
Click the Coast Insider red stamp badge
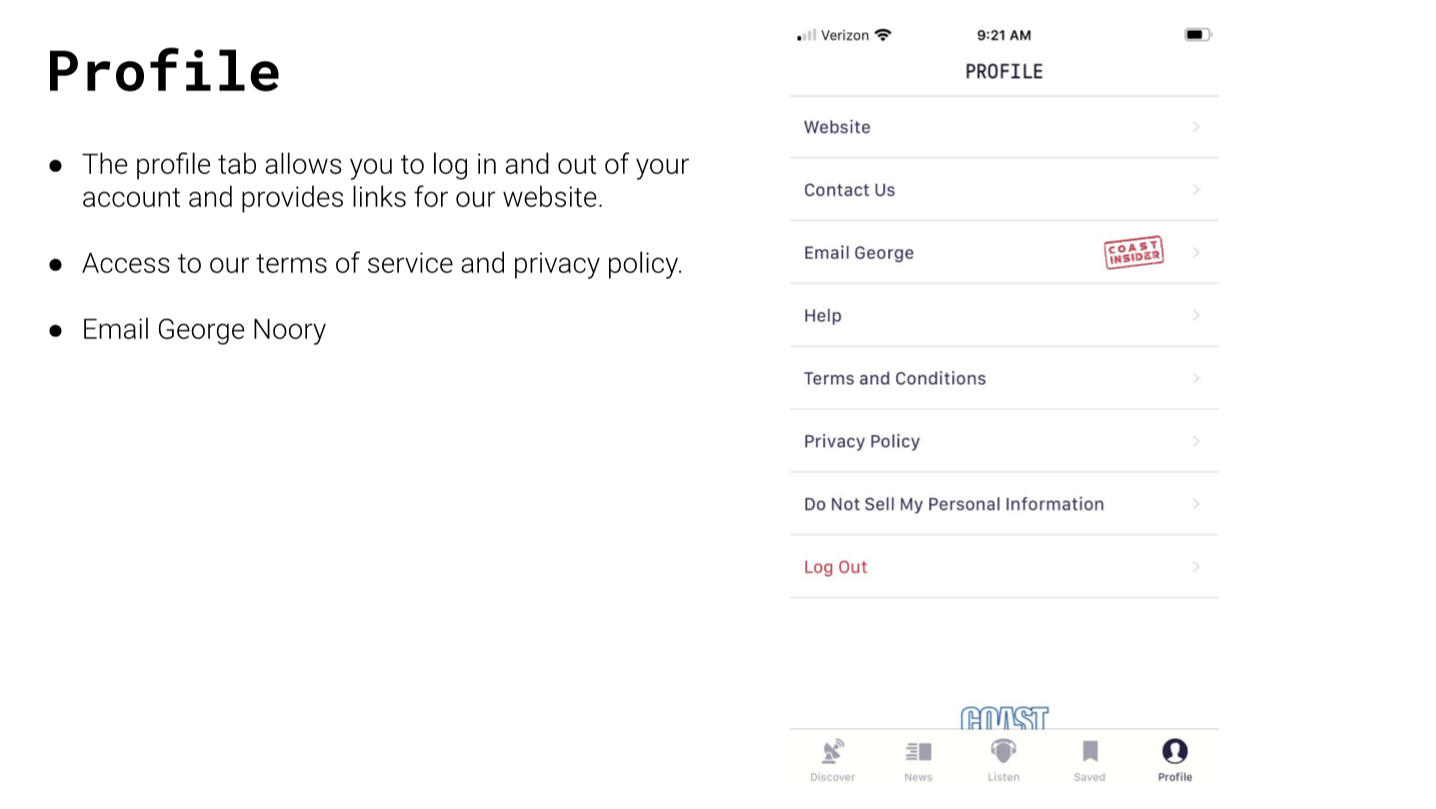pos(1134,253)
